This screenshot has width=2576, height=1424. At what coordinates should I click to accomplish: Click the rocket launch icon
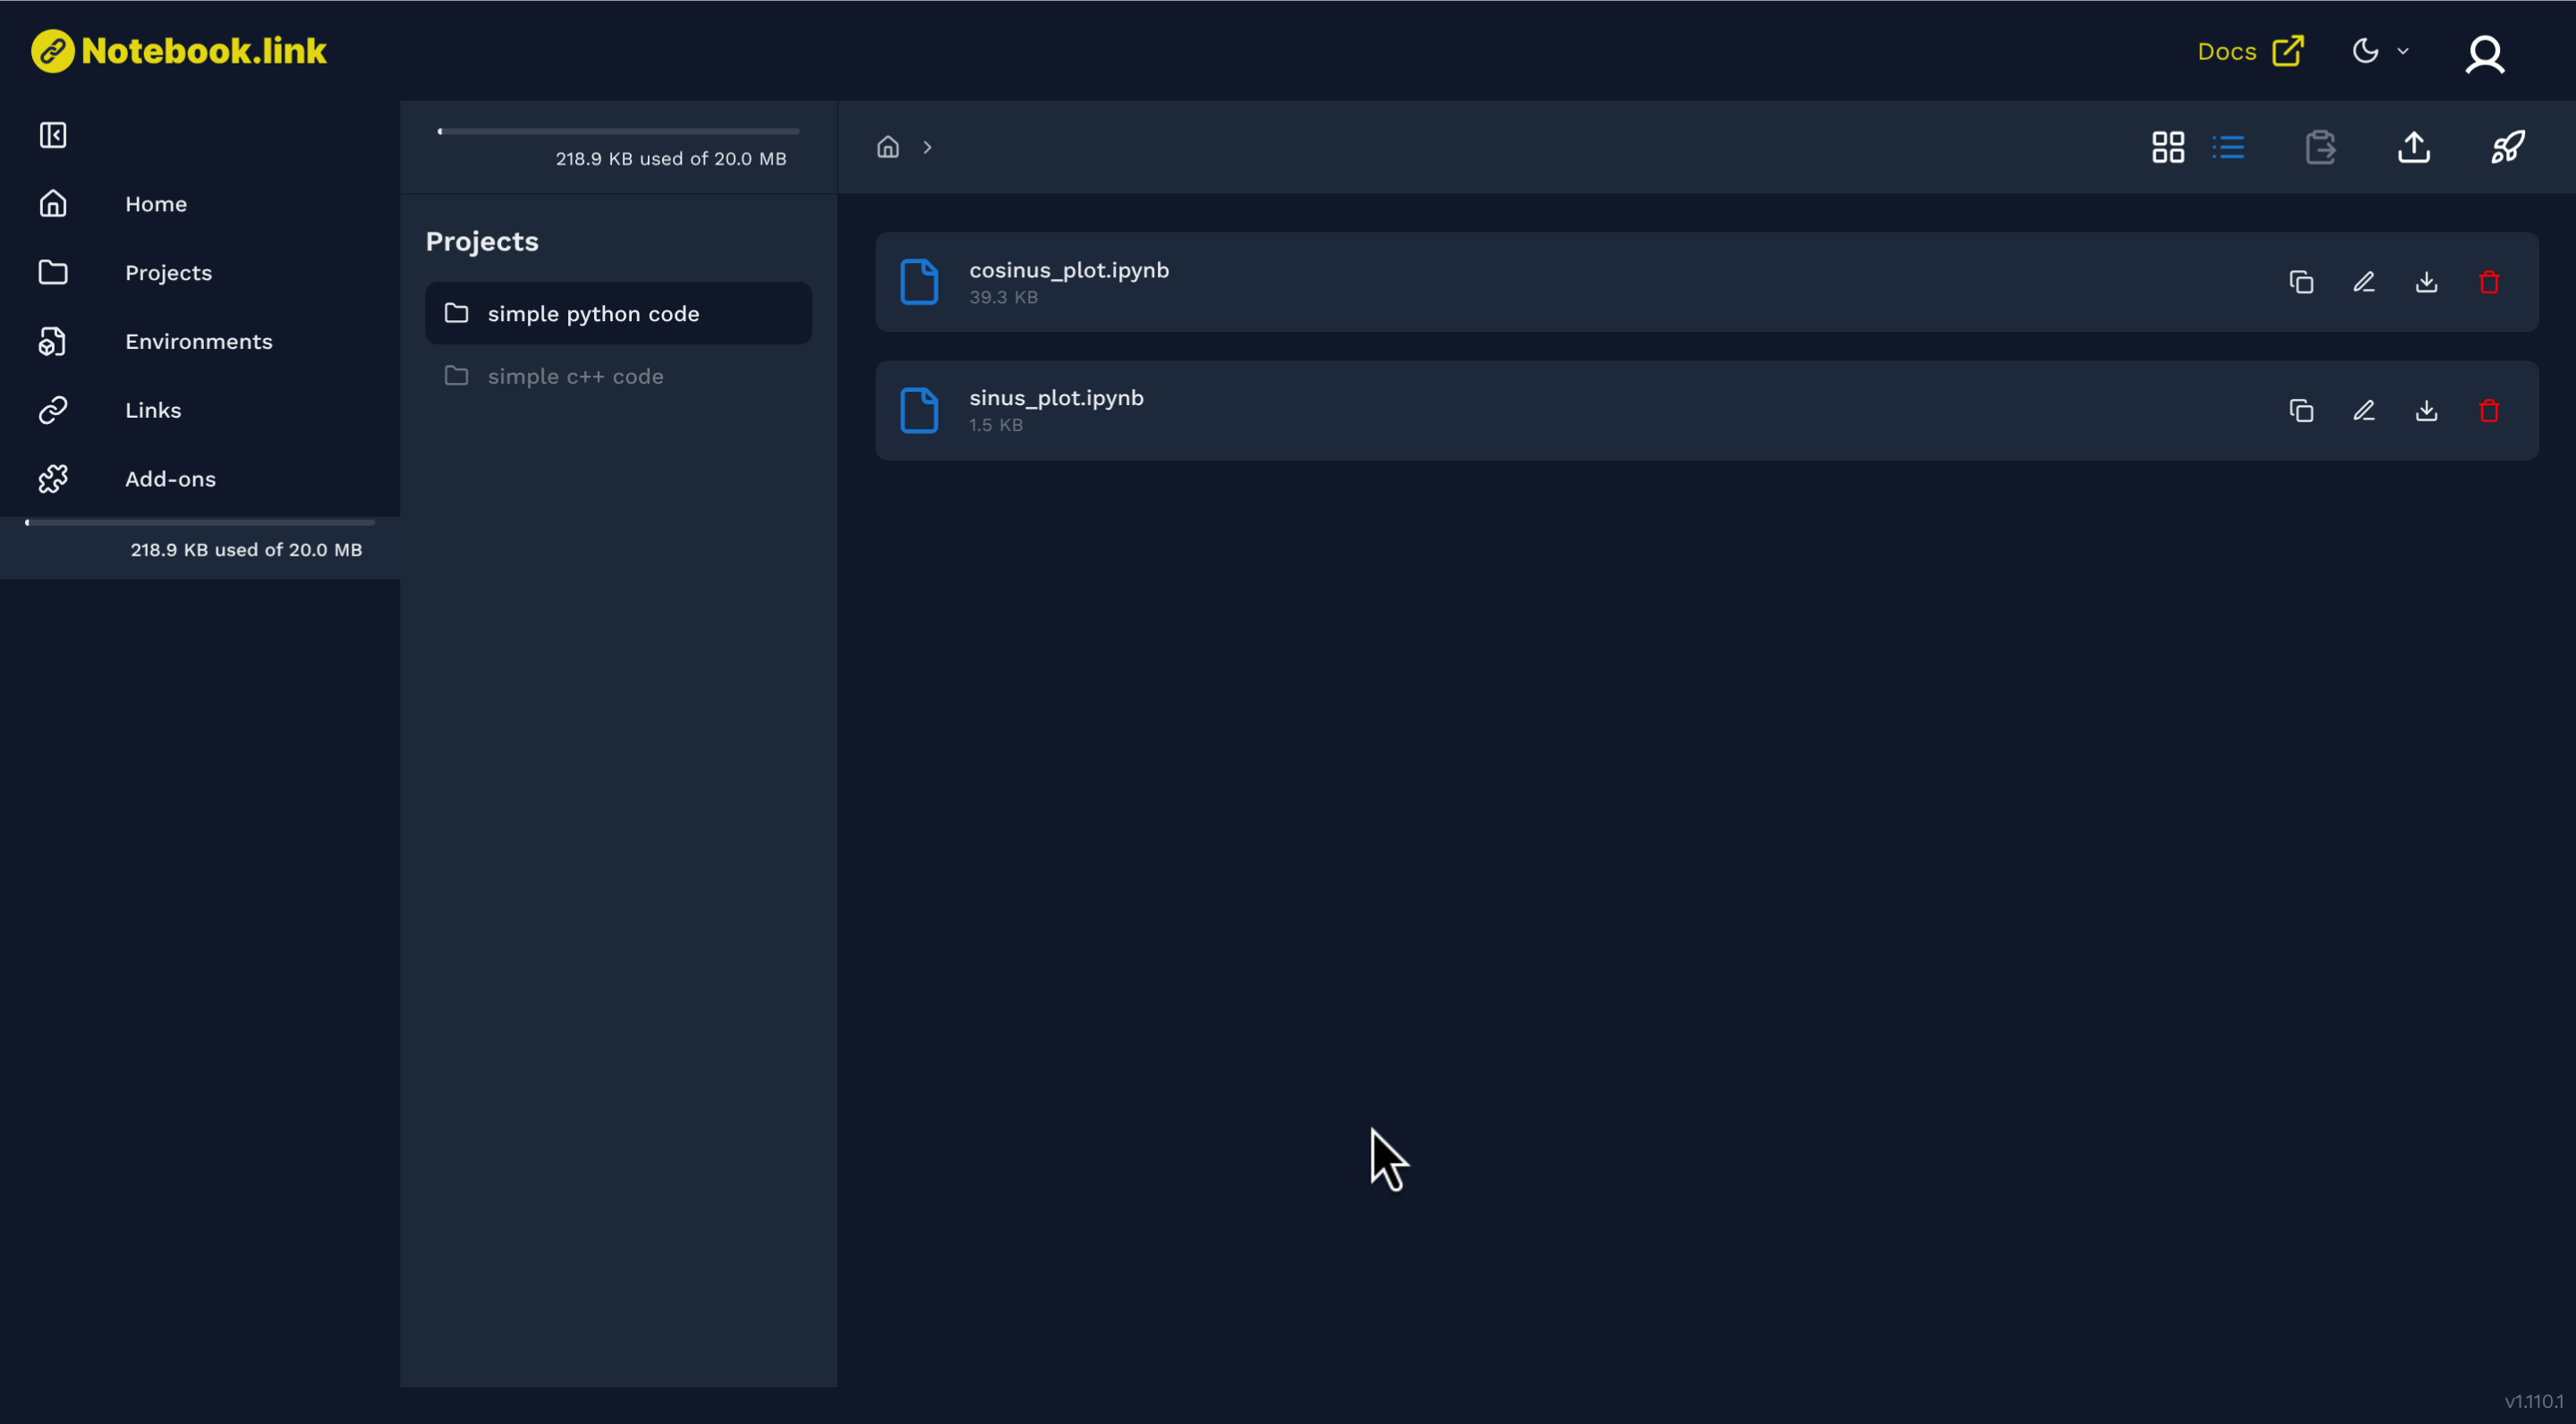point(2507,147)
